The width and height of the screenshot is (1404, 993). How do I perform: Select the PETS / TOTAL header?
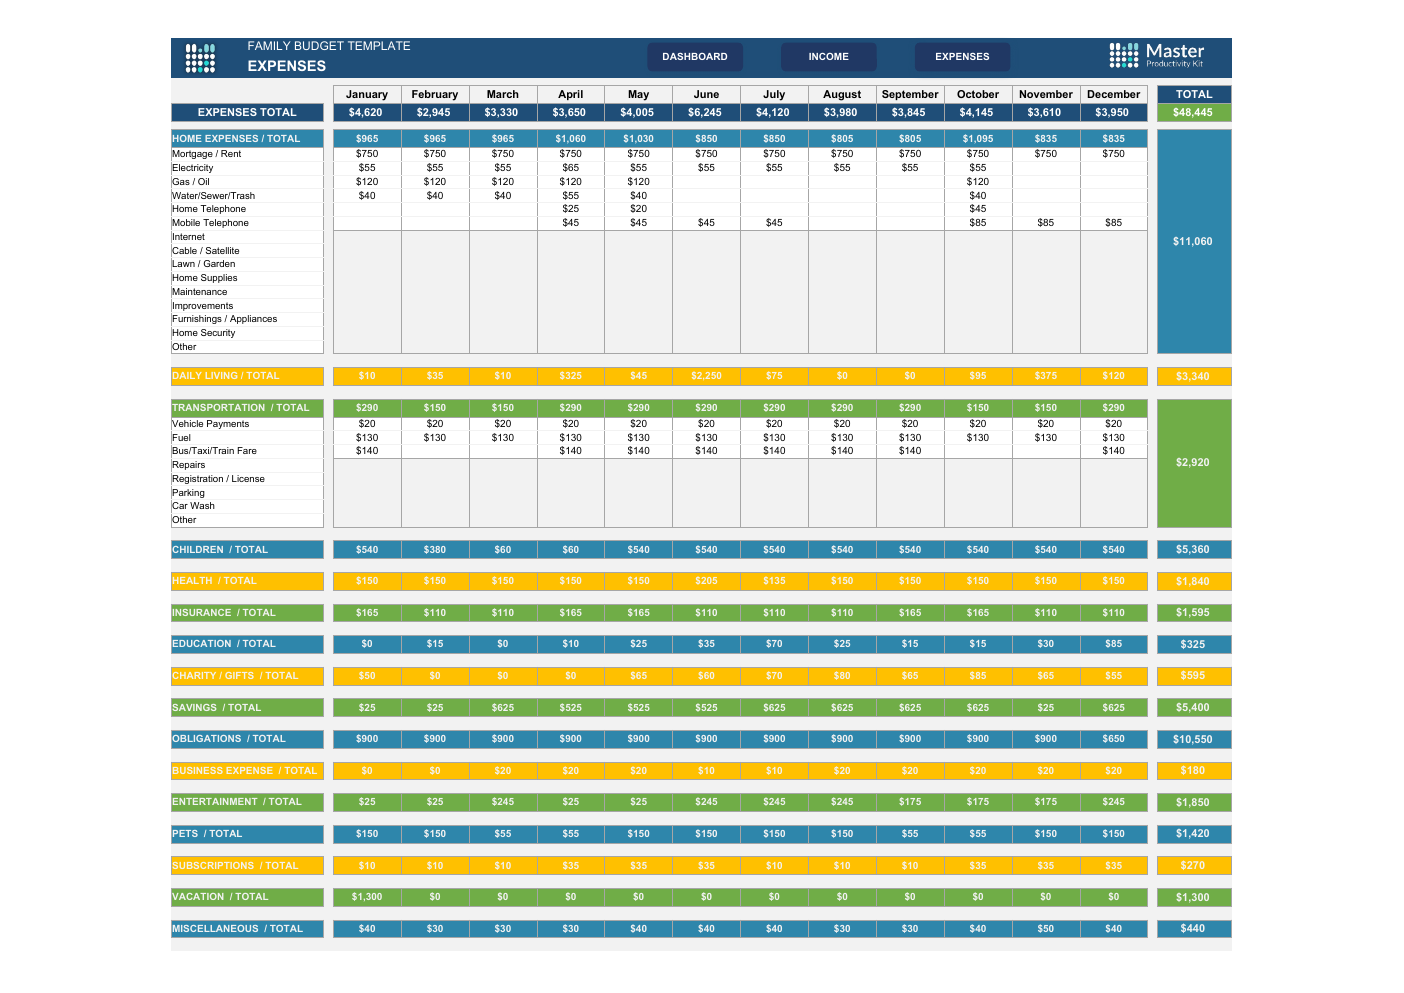[247, 834]
